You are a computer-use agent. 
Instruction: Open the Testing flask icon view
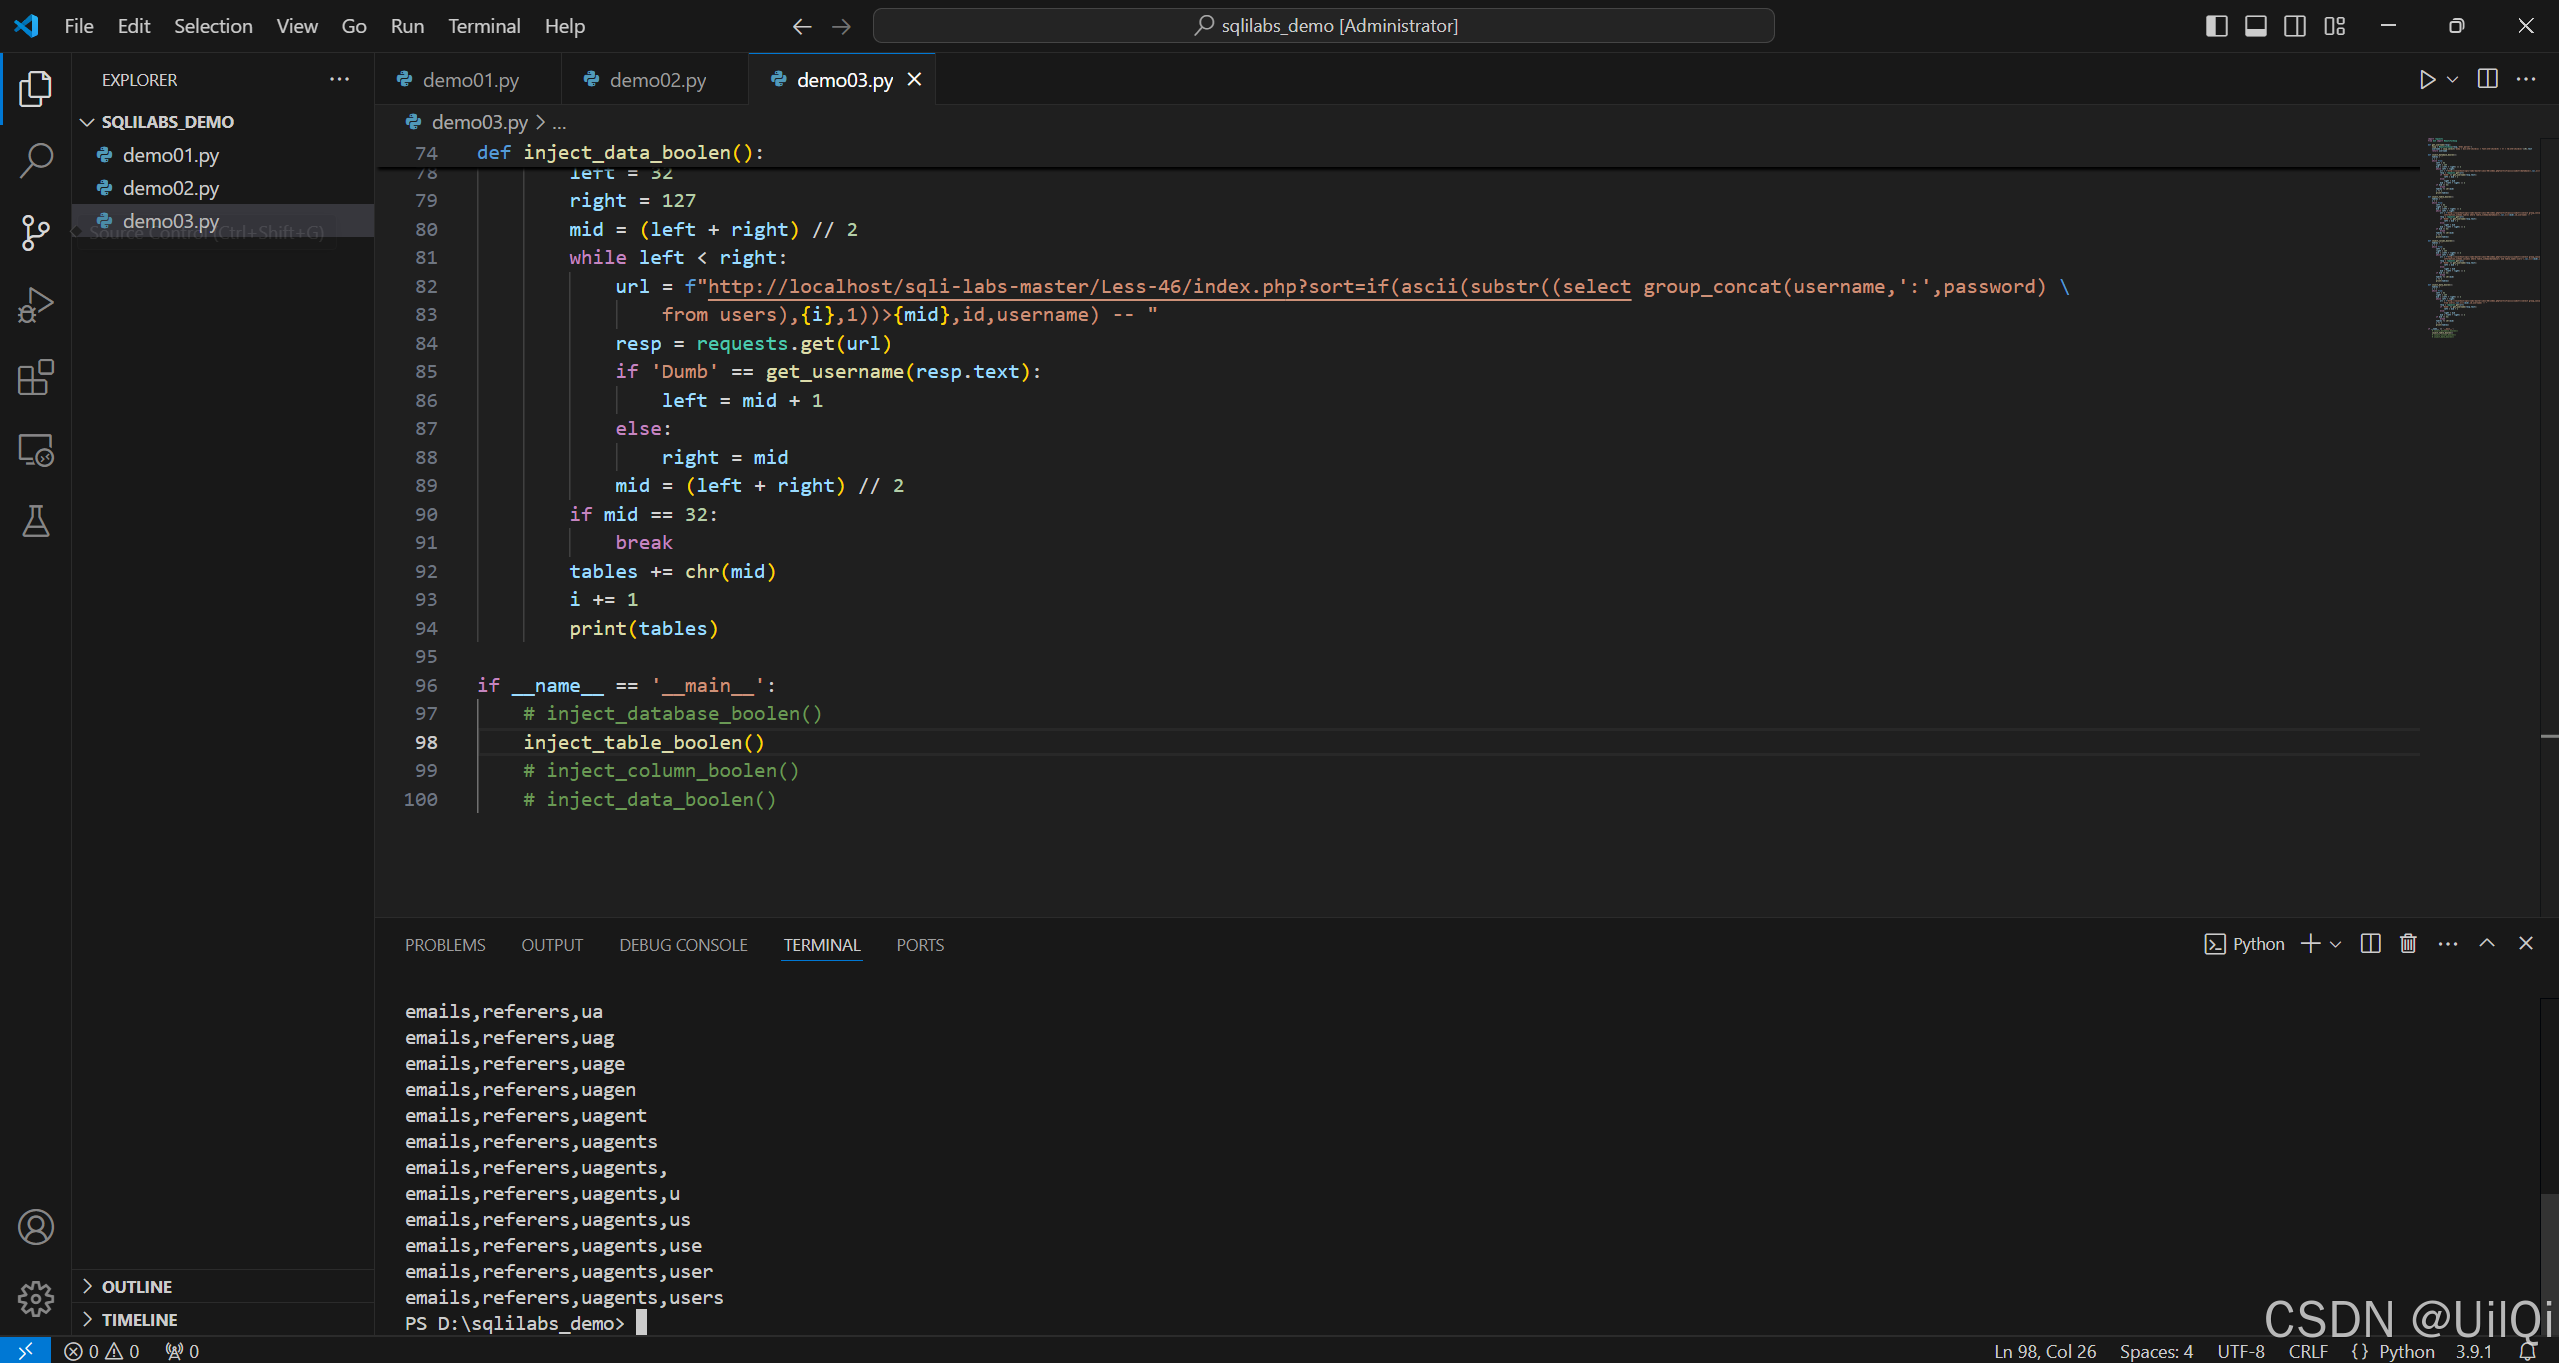[x=36, y=521]
